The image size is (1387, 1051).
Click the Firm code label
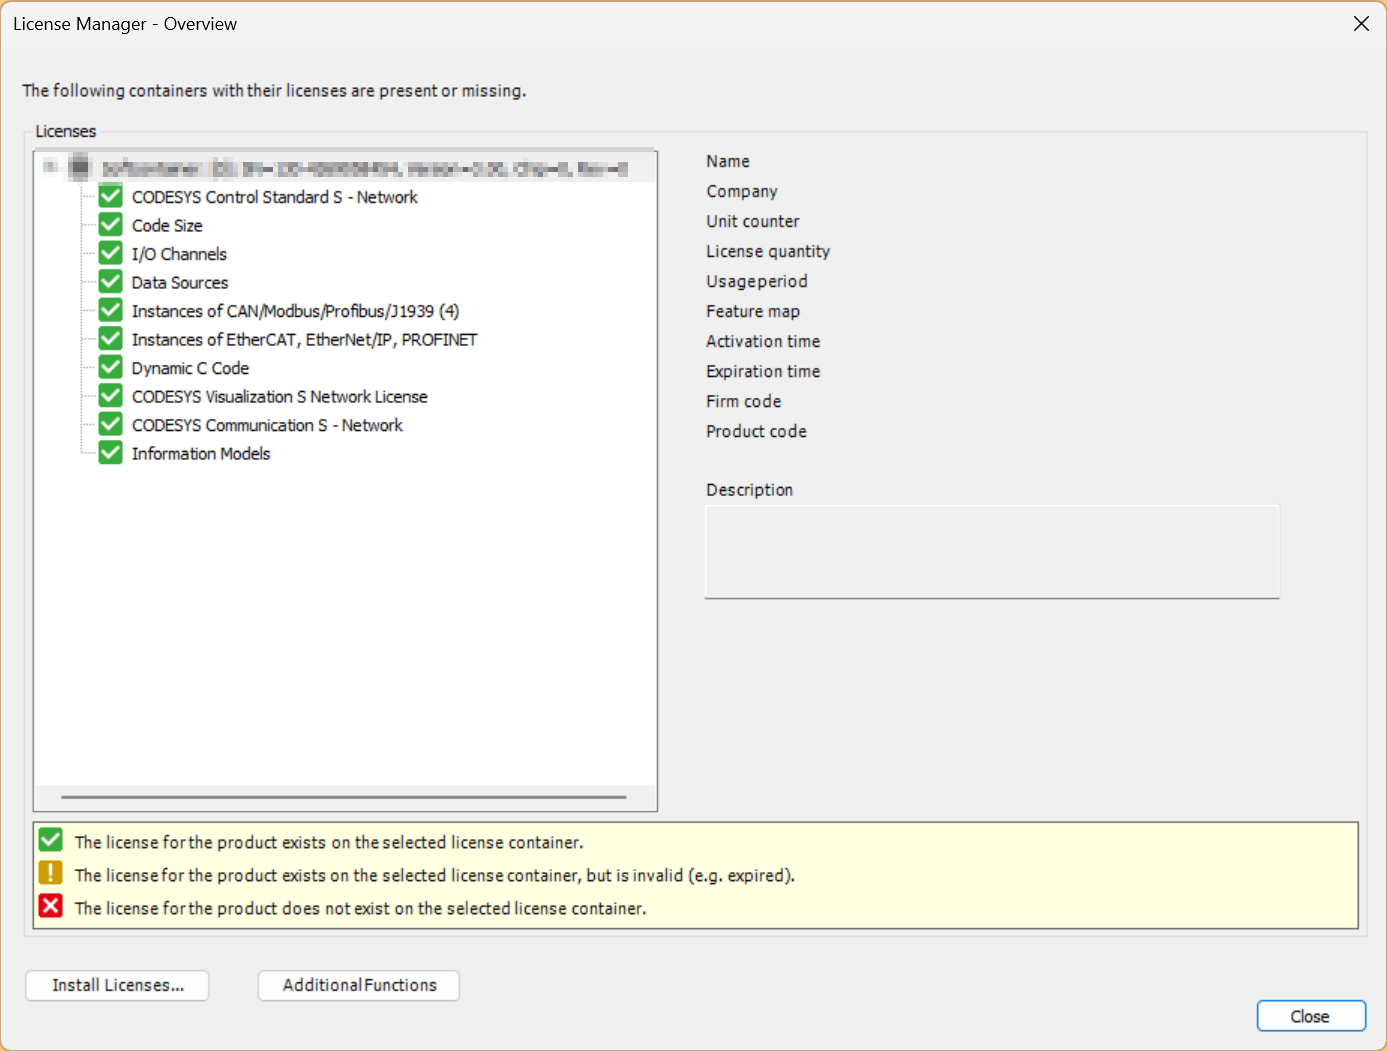[744, 401]
